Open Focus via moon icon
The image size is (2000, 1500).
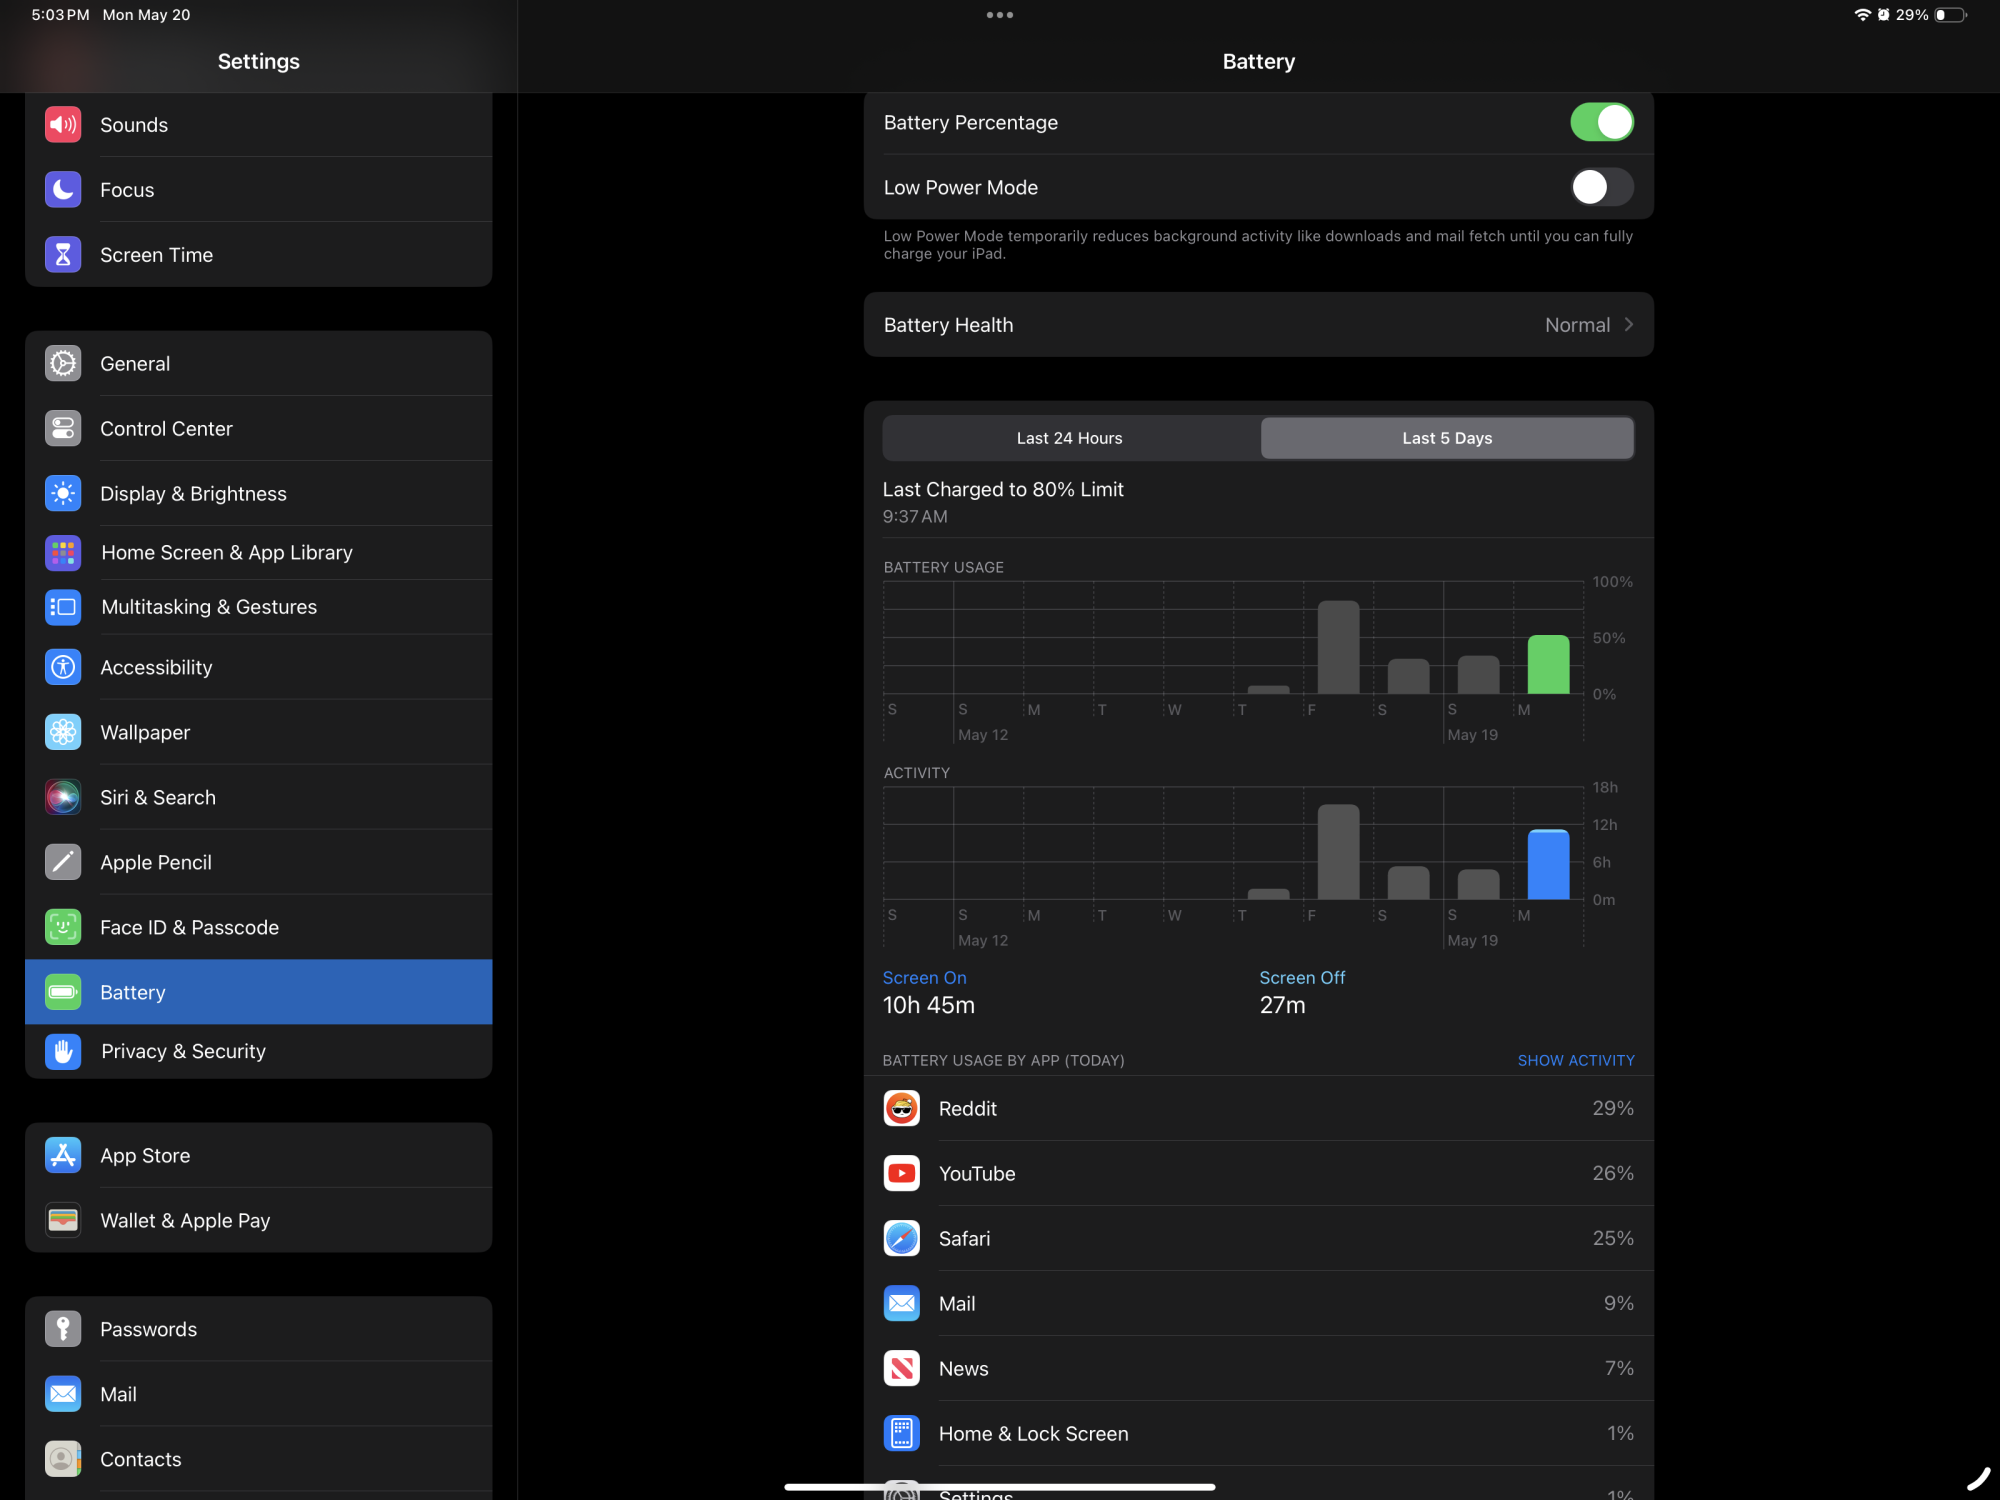tap(63, 189)
